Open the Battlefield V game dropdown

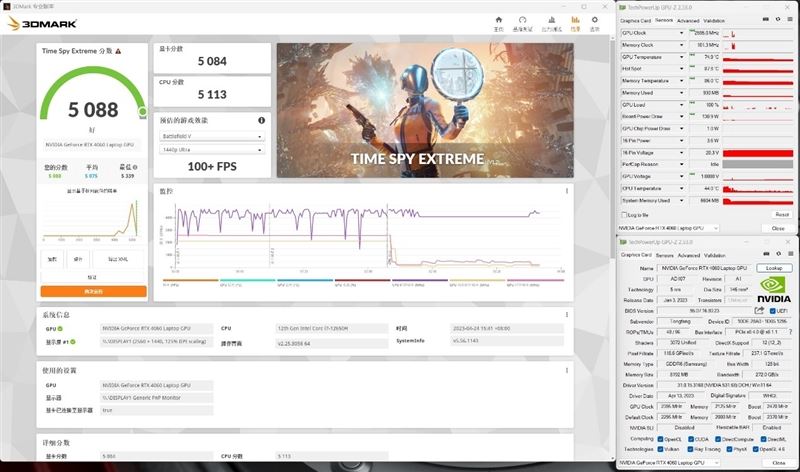coord(212,136)
